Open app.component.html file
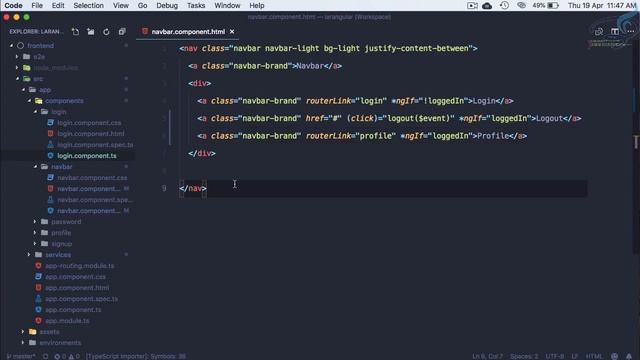Viewport: 640px width, 360px height. (77, 288)
